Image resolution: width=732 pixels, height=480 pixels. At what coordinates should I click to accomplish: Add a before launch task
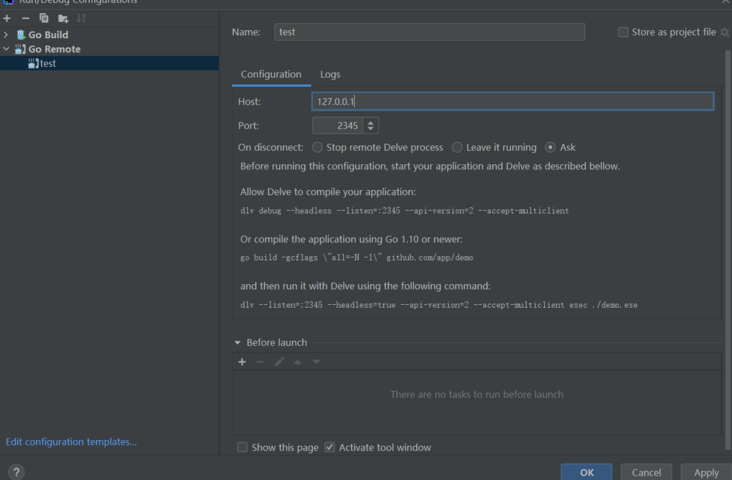click(242, 362)
